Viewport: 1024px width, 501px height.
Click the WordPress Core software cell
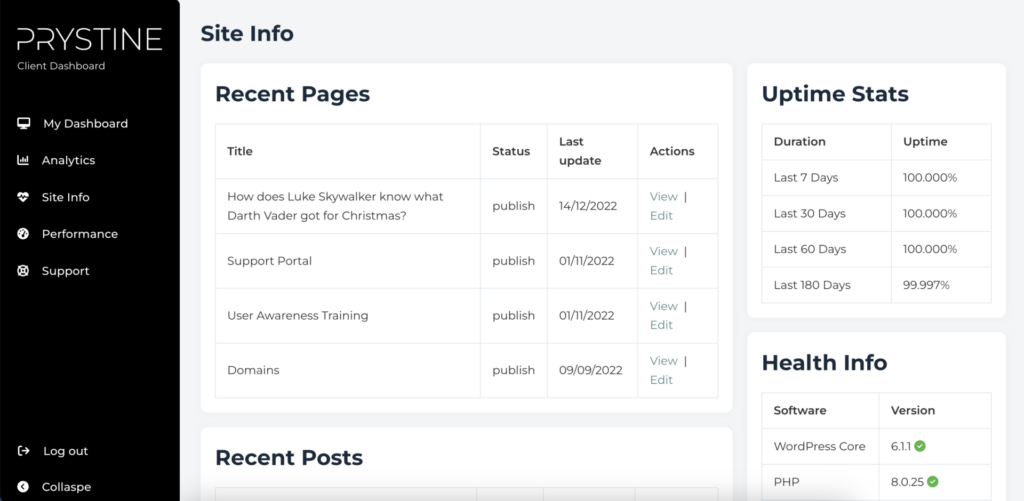pos(820,446)
